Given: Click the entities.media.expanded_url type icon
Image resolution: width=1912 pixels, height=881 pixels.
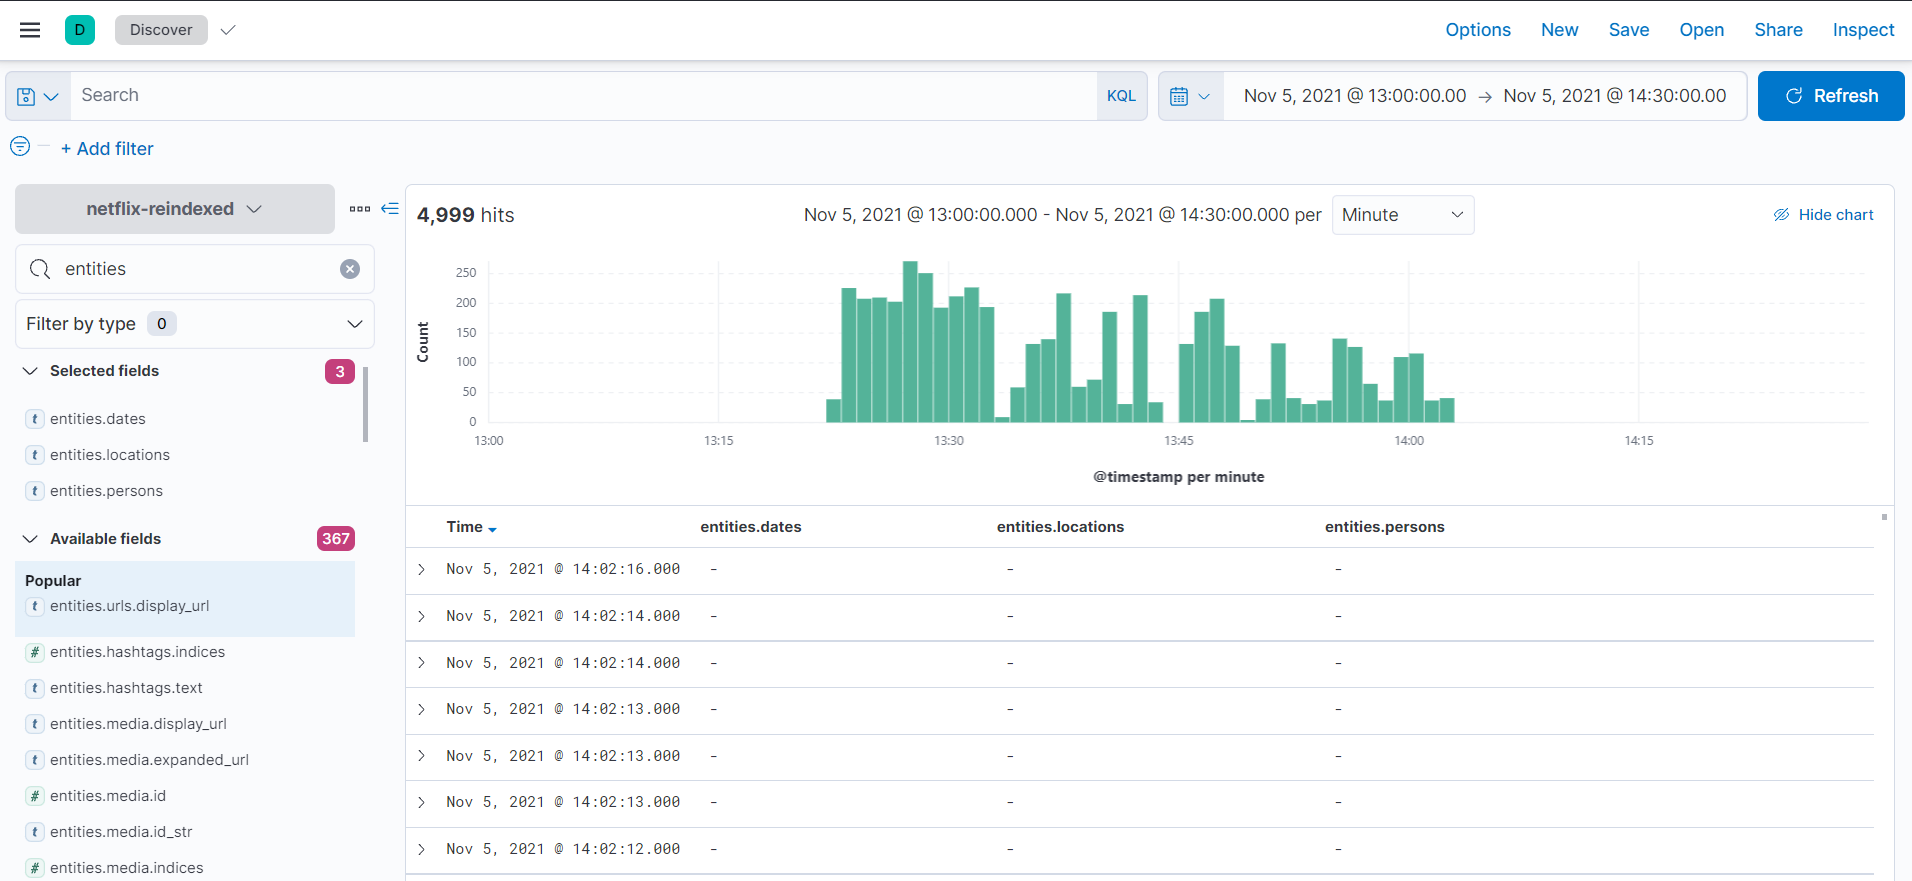Looking at the screenshot, I should tap(35, 760).
